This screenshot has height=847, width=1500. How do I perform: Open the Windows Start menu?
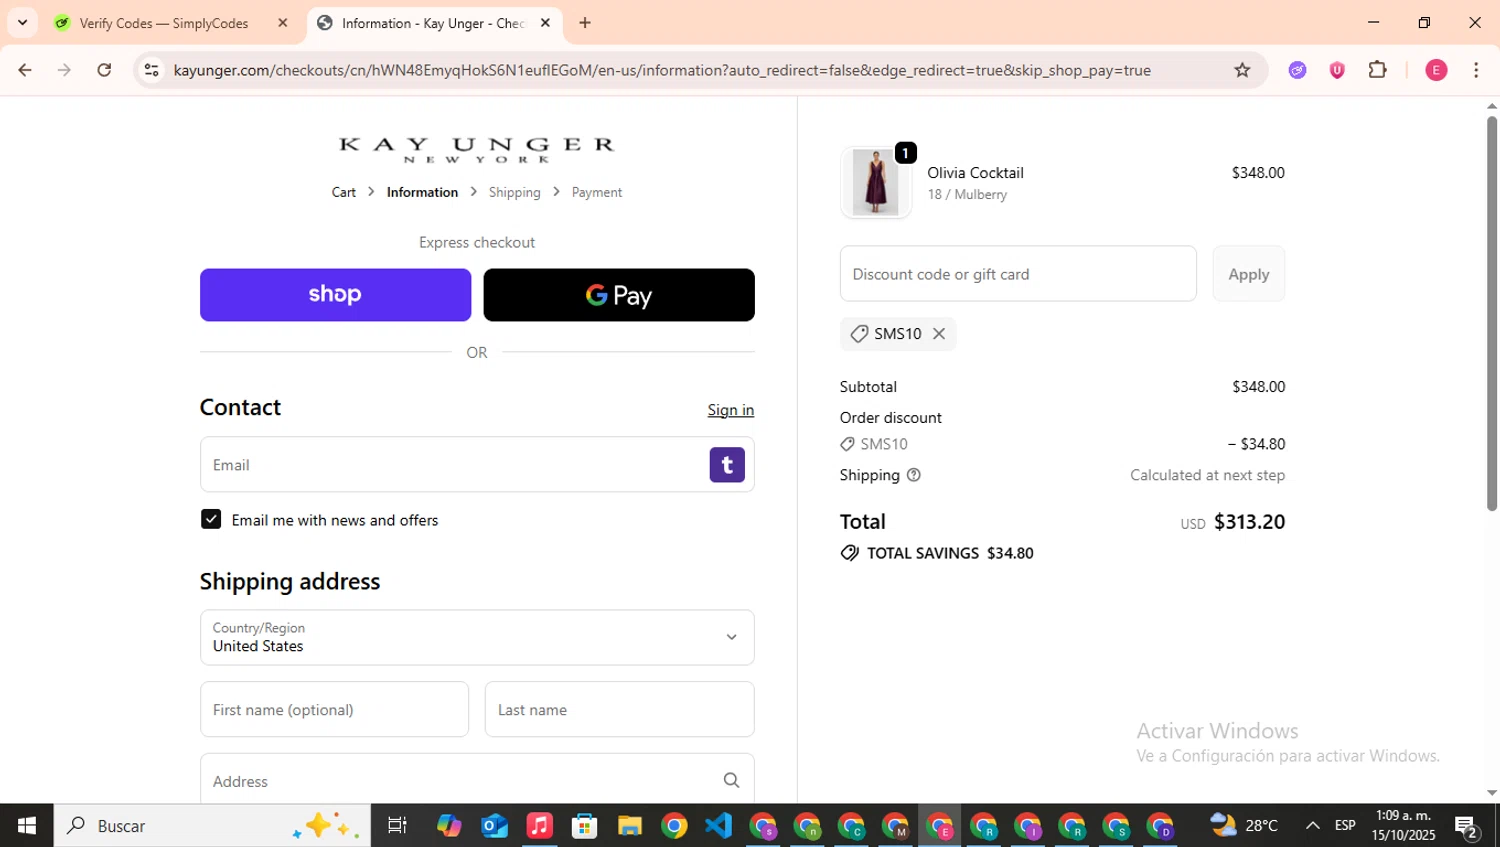[x=27, y=826]
